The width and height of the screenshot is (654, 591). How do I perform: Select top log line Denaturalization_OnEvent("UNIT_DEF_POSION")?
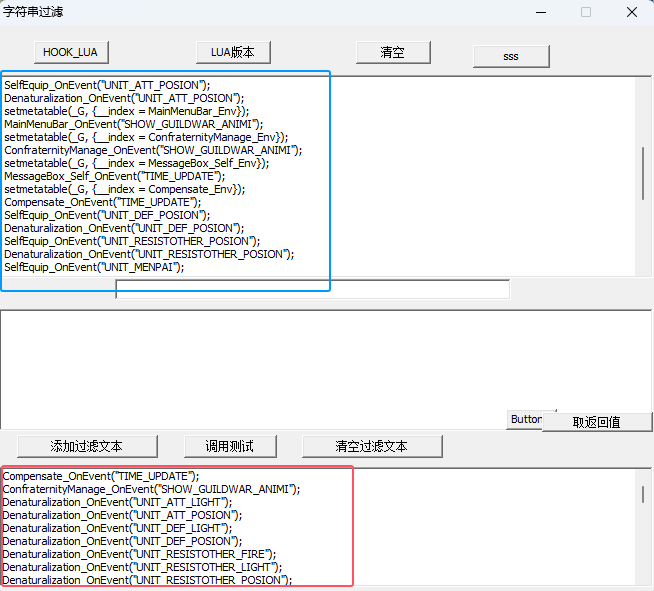click(124, 228)
